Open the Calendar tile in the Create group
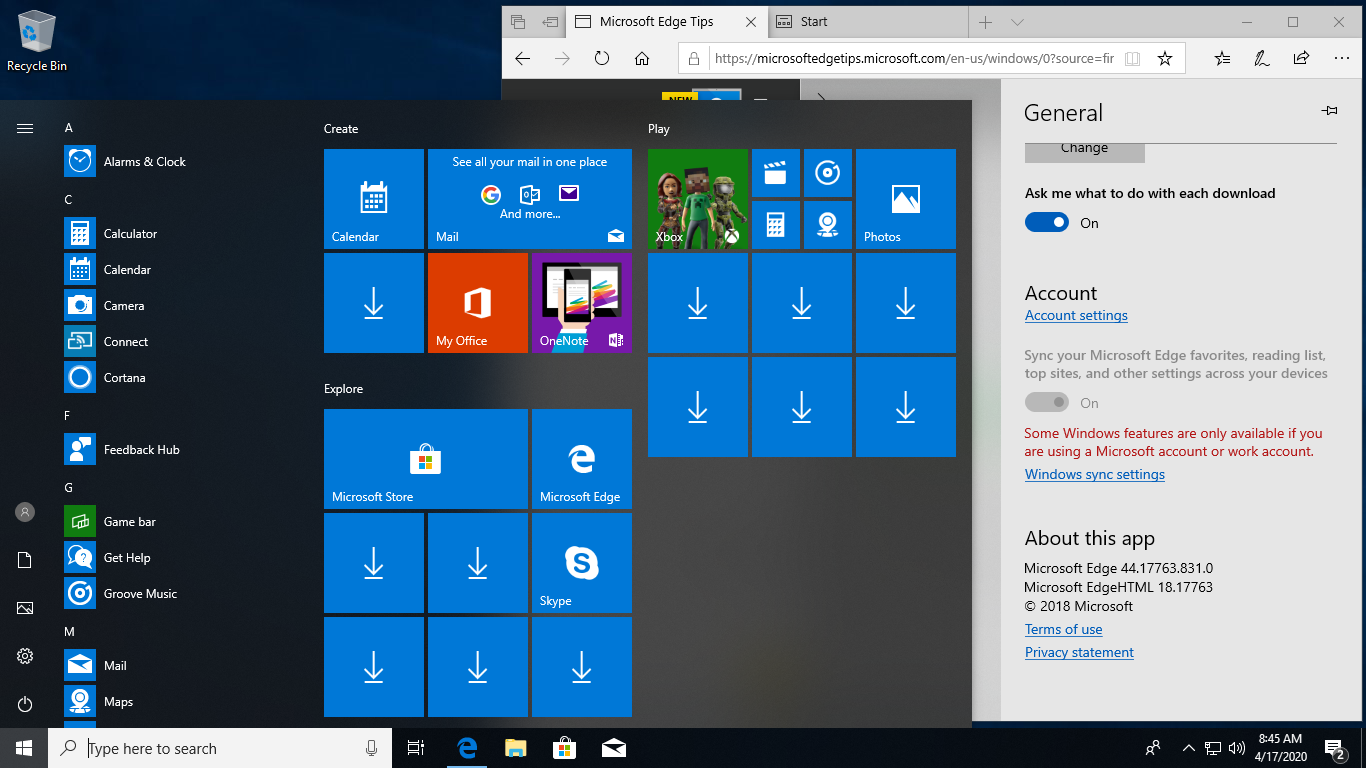 [x=374, y=199]
